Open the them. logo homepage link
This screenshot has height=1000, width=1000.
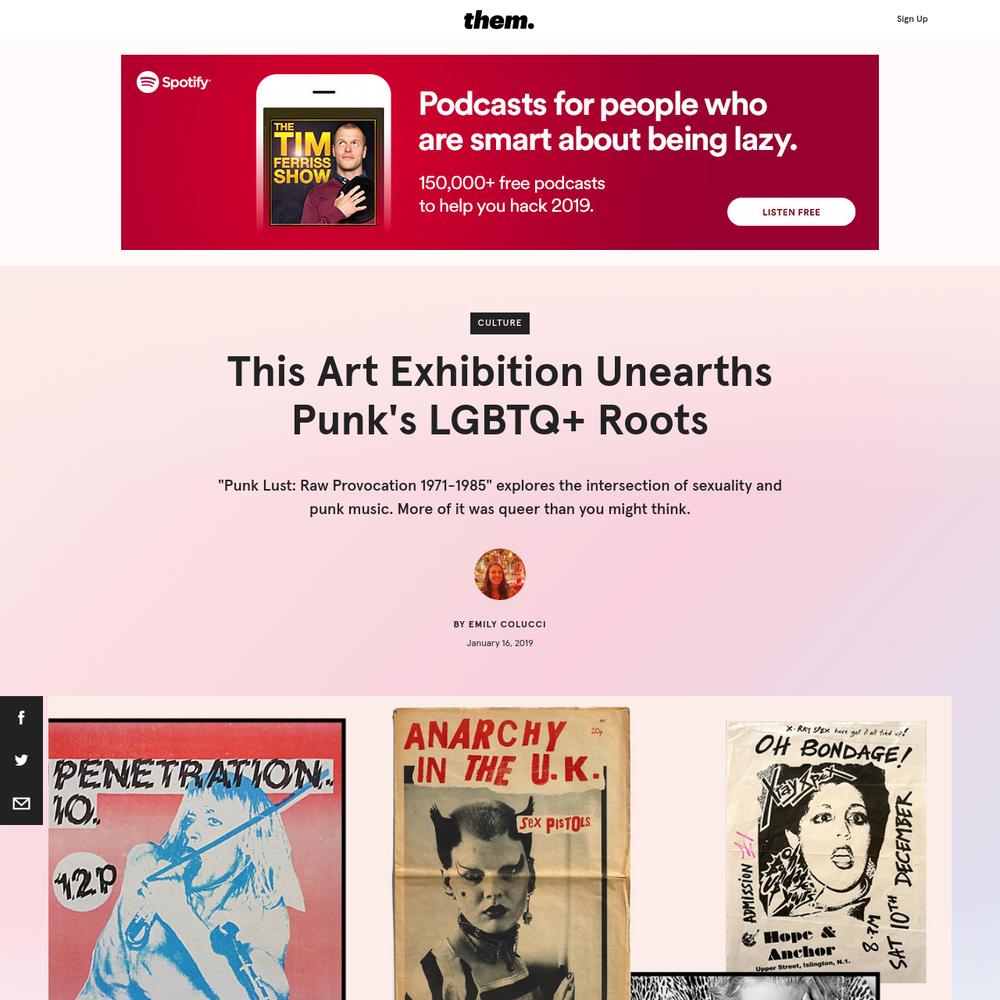(x=499, y=20)
